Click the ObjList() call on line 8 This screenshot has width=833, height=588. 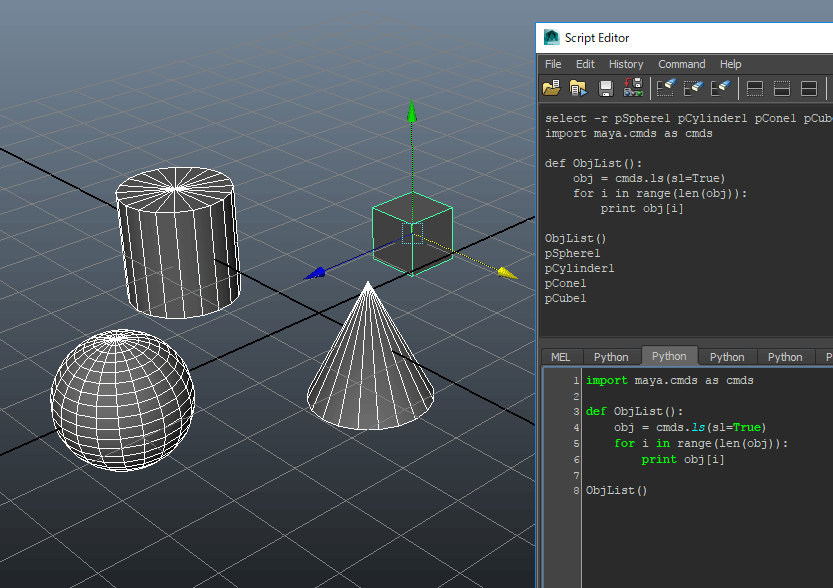click(x=616, y=490)
